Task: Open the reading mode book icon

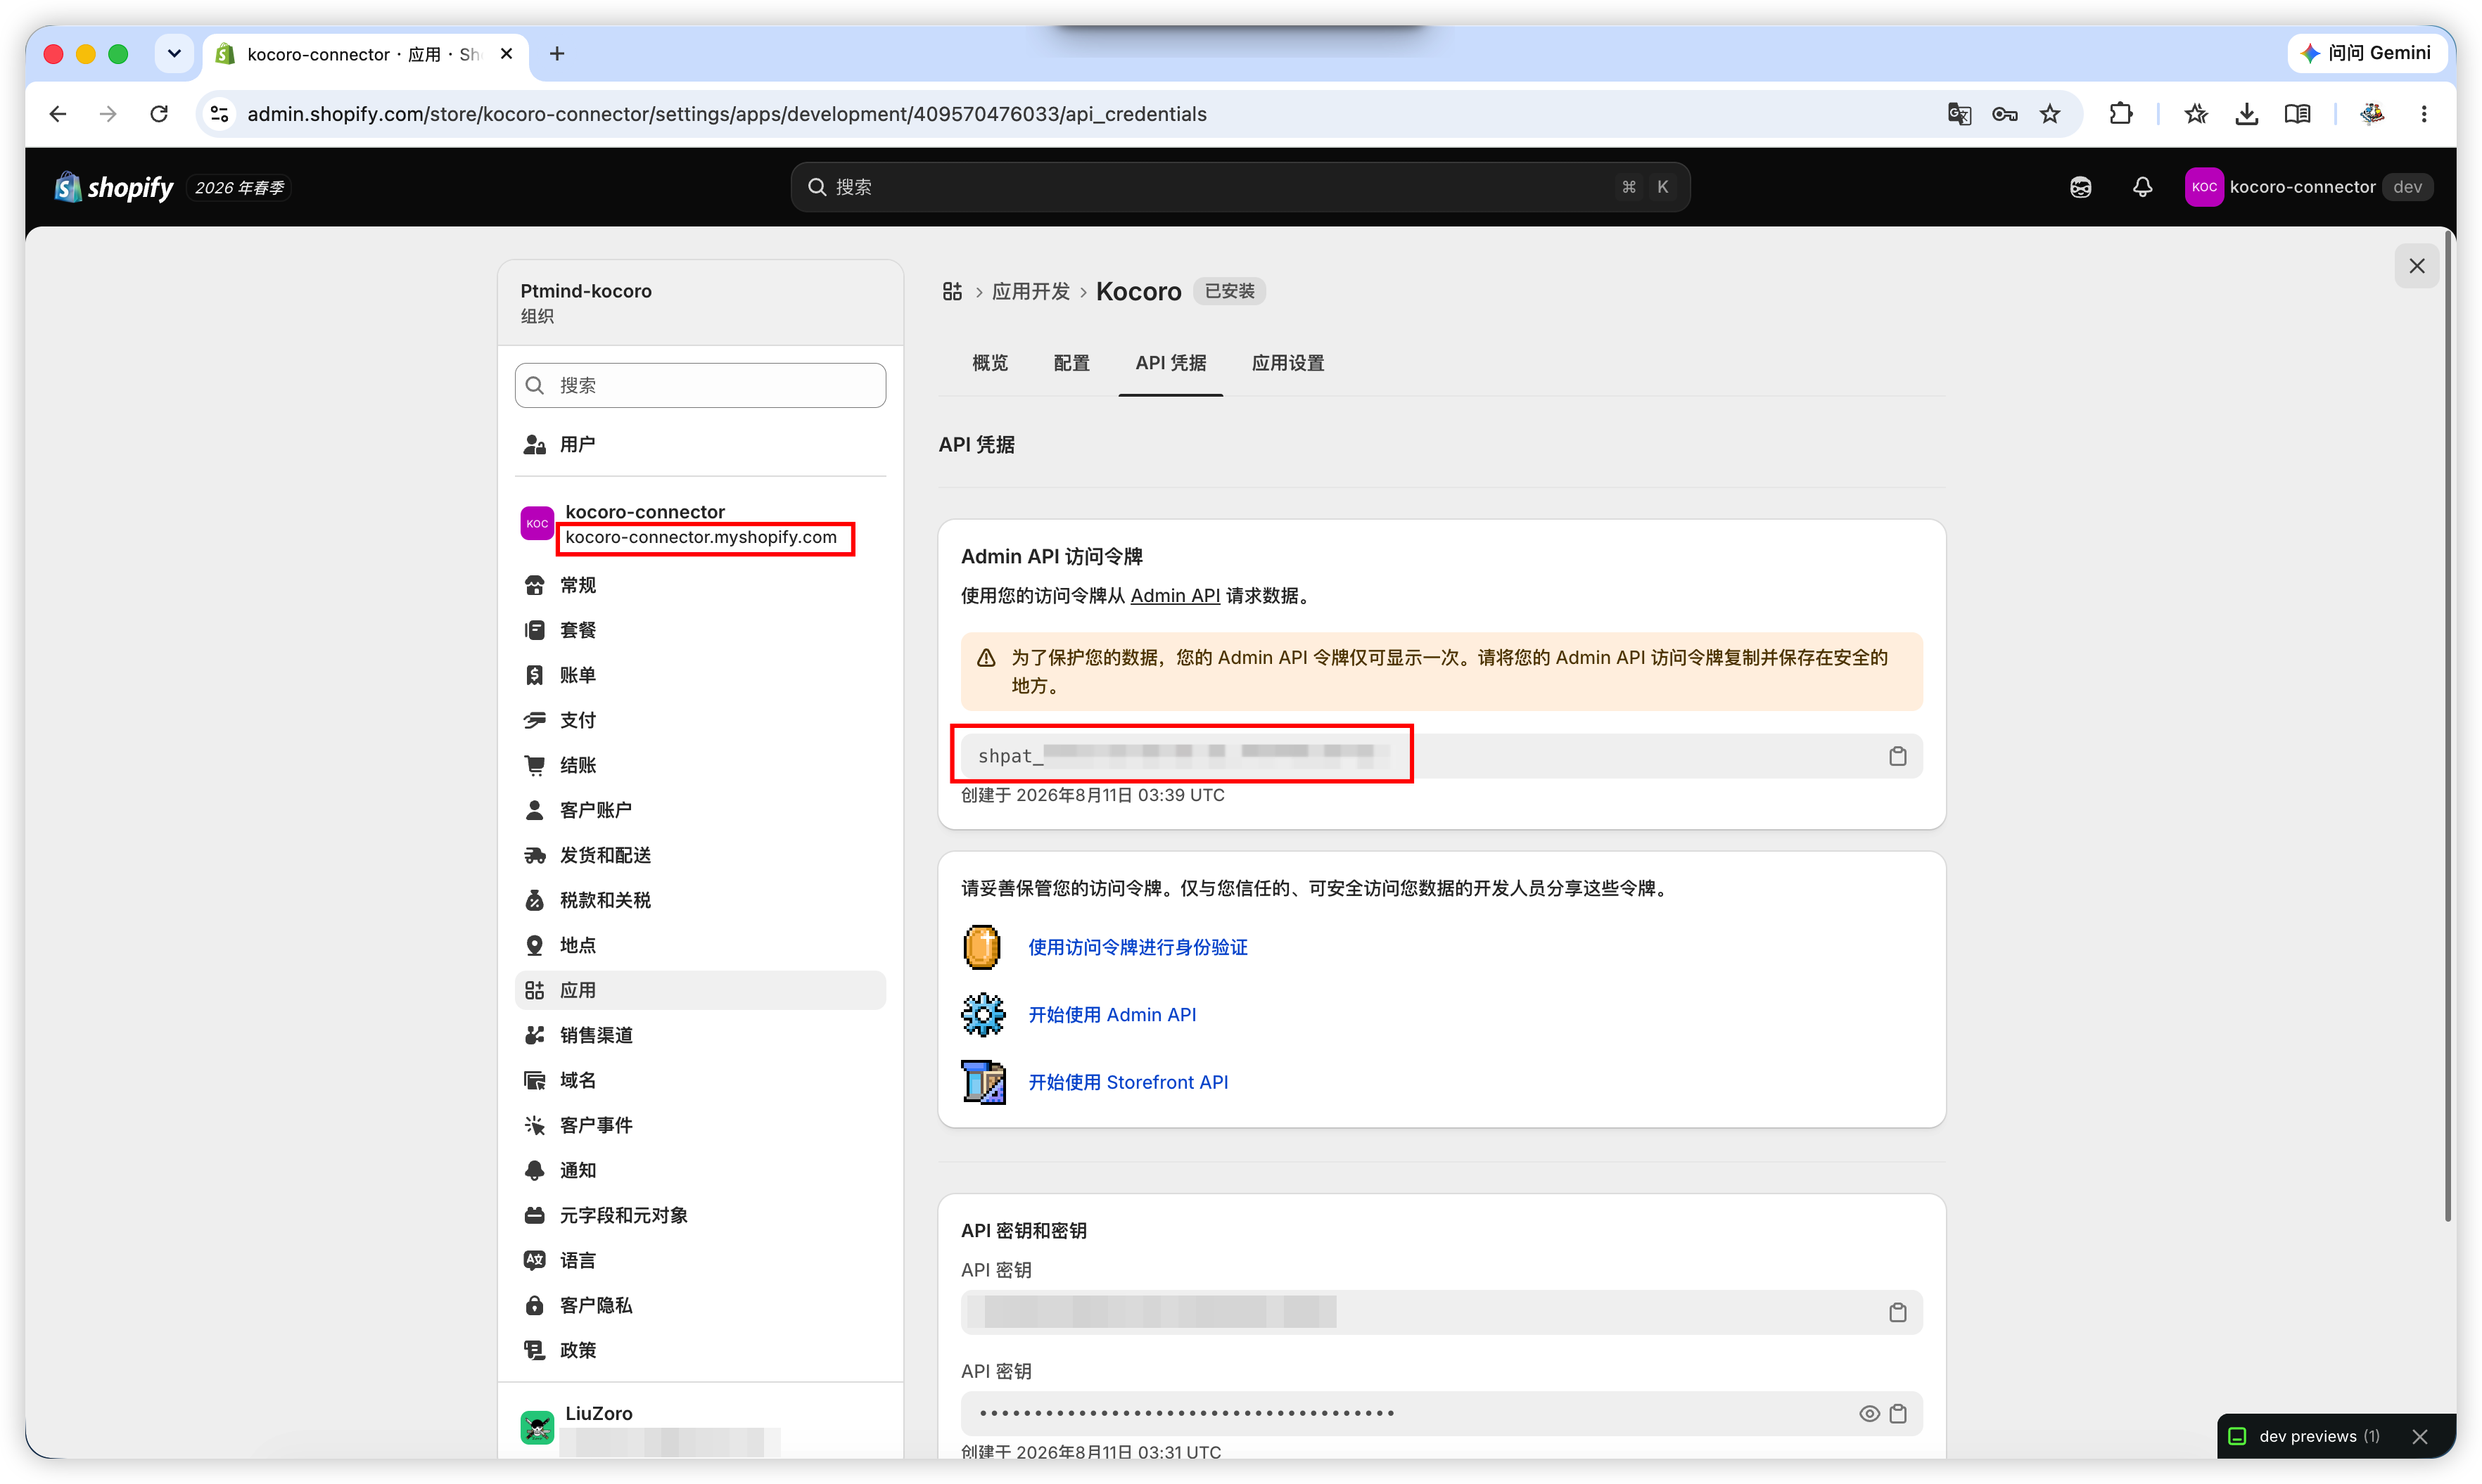Action: click(2297, 114)
